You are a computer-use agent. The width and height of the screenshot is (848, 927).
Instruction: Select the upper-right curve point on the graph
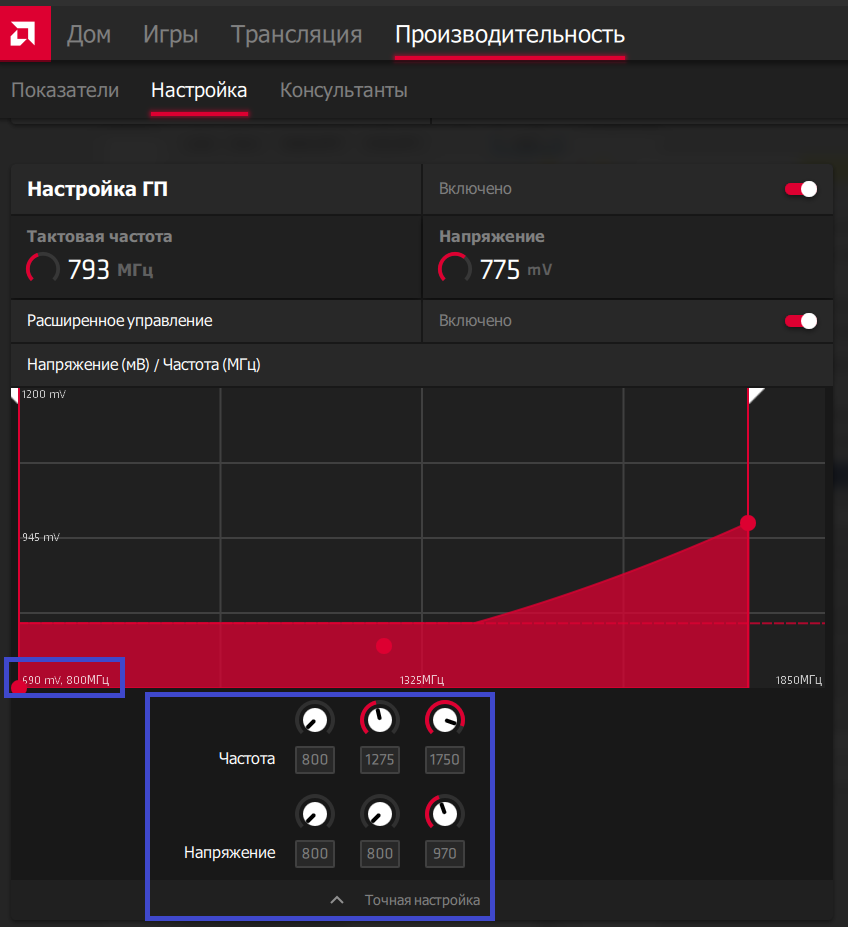click(x=748, y=523)
